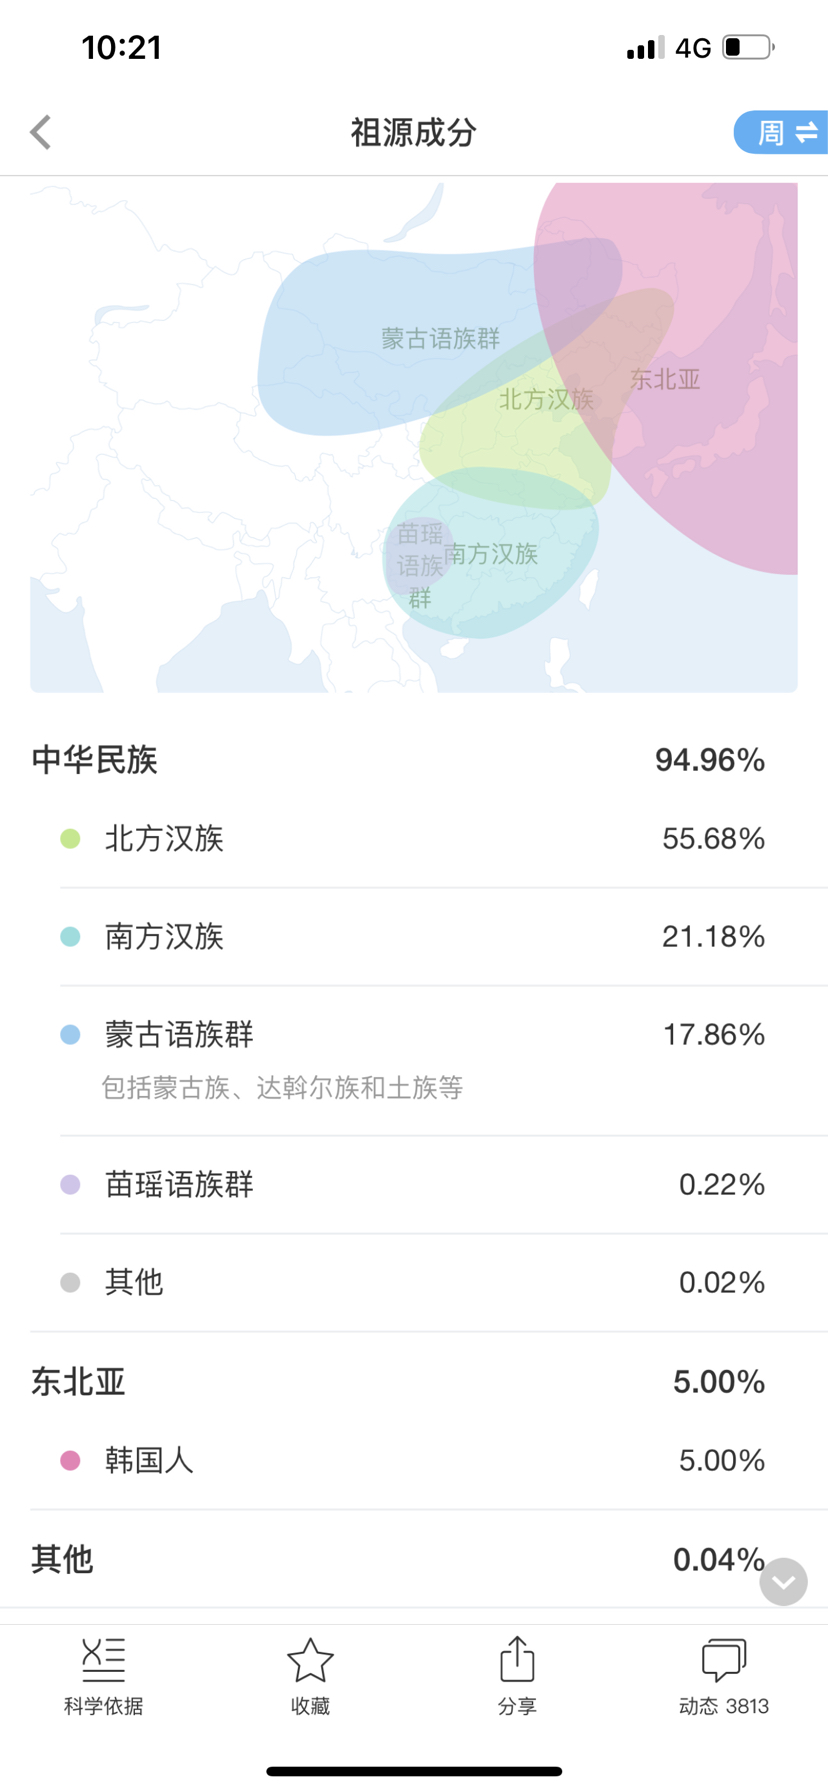This screenshot has height=1792, width=828.
Task: Expand the 其他 0.04% category row
Action: [414, 1559]
